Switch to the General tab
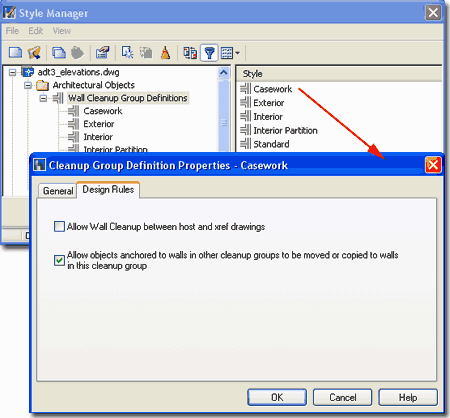Image resolution: width=450 pixels, height=418 pixels. point(58,191)
